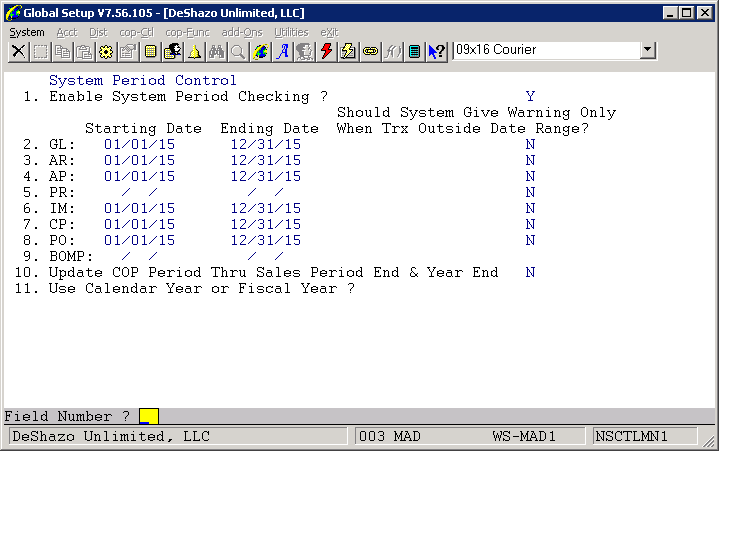The height and width of the screenshot is (541, 738).
Task: Open the System menu
Action: [x=27, y=32]
